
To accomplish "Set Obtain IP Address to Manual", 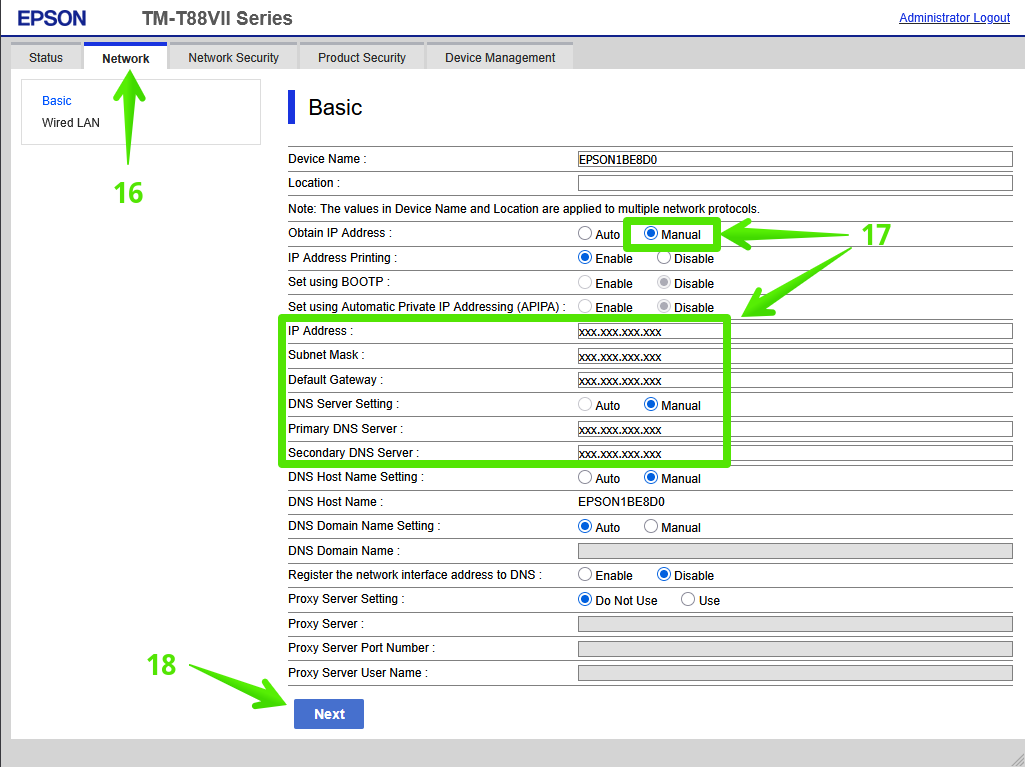I will point(651,234).
